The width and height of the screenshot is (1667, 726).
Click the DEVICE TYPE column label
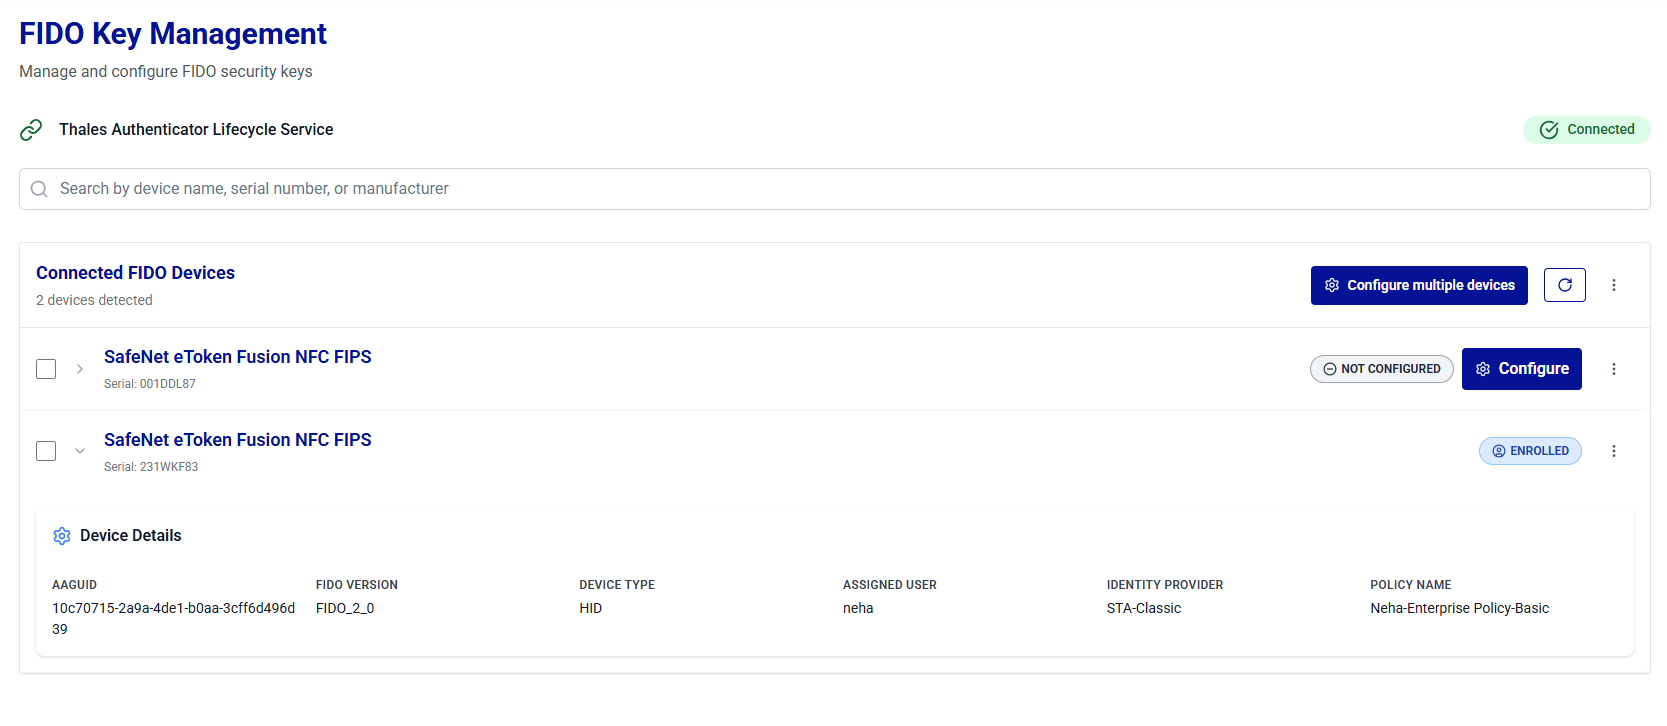[x=617, y=585]
